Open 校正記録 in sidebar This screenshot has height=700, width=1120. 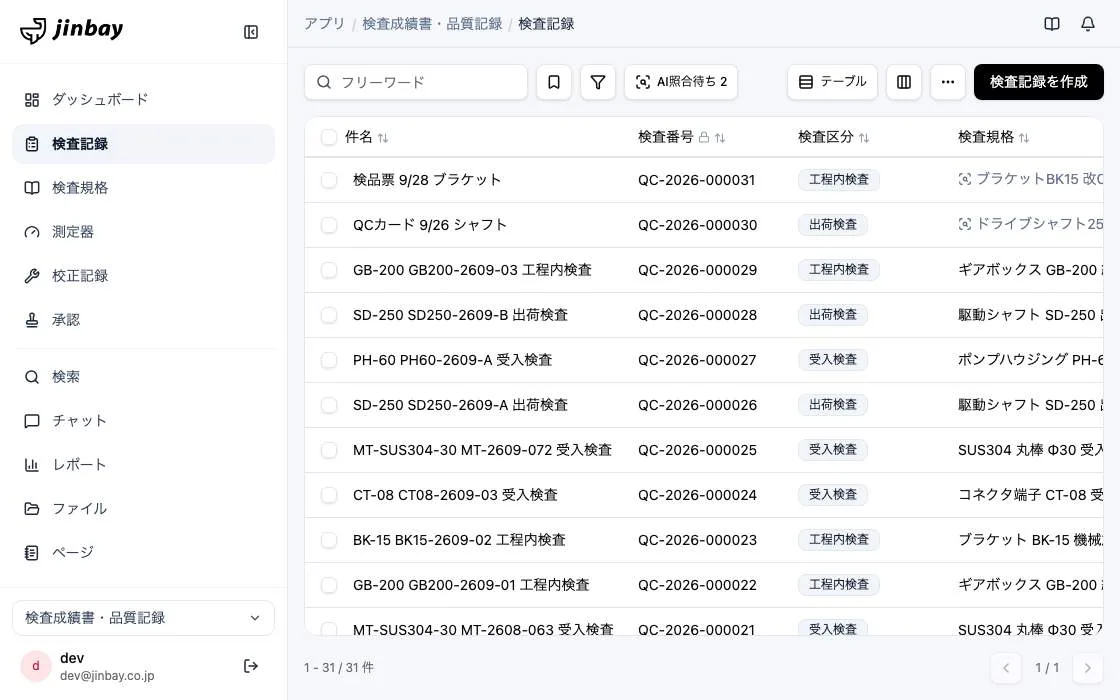(x=144, y=276)
